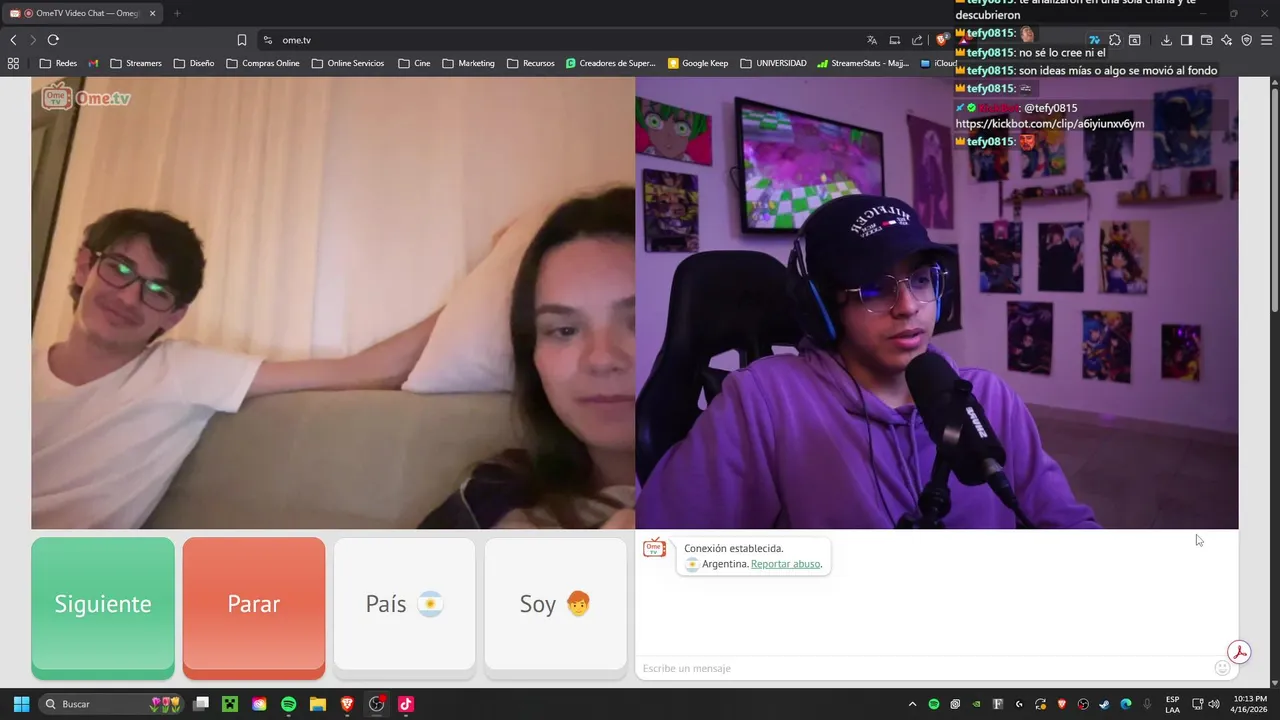1280x720 pixels.
Task: Click Spotify icon in system tray
Action: point(934,704)
